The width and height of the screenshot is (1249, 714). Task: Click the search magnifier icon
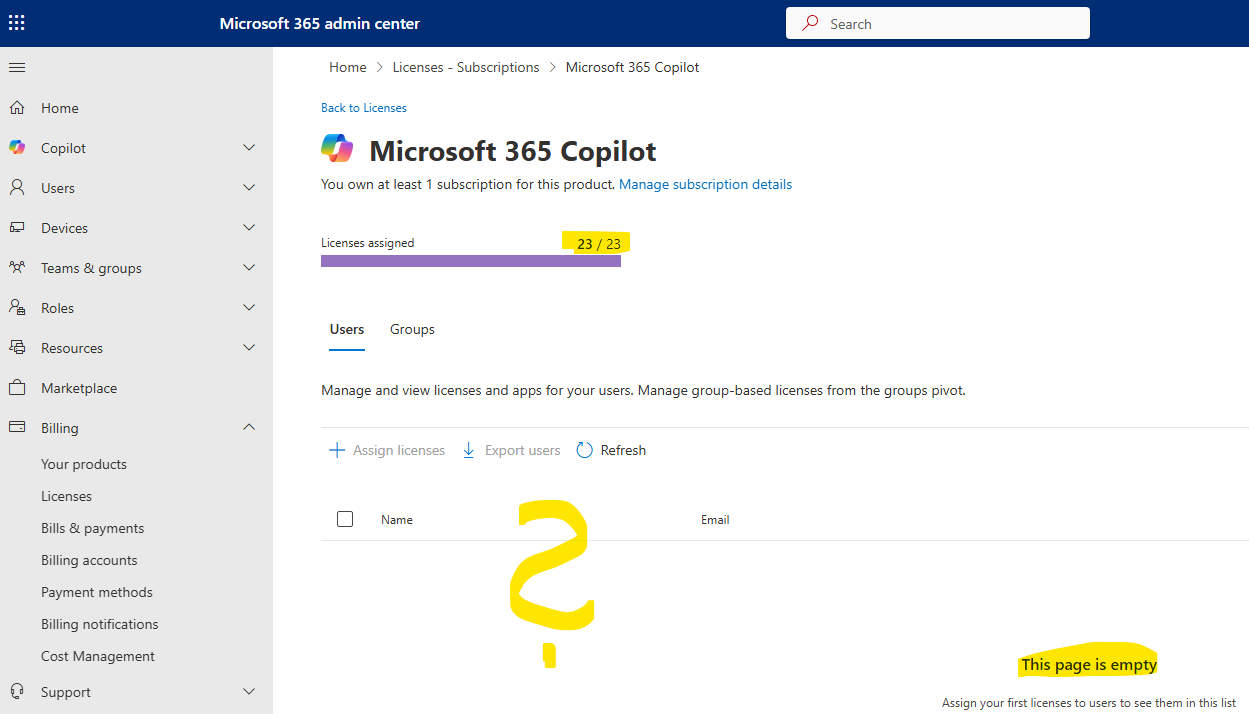coord(811,23)
